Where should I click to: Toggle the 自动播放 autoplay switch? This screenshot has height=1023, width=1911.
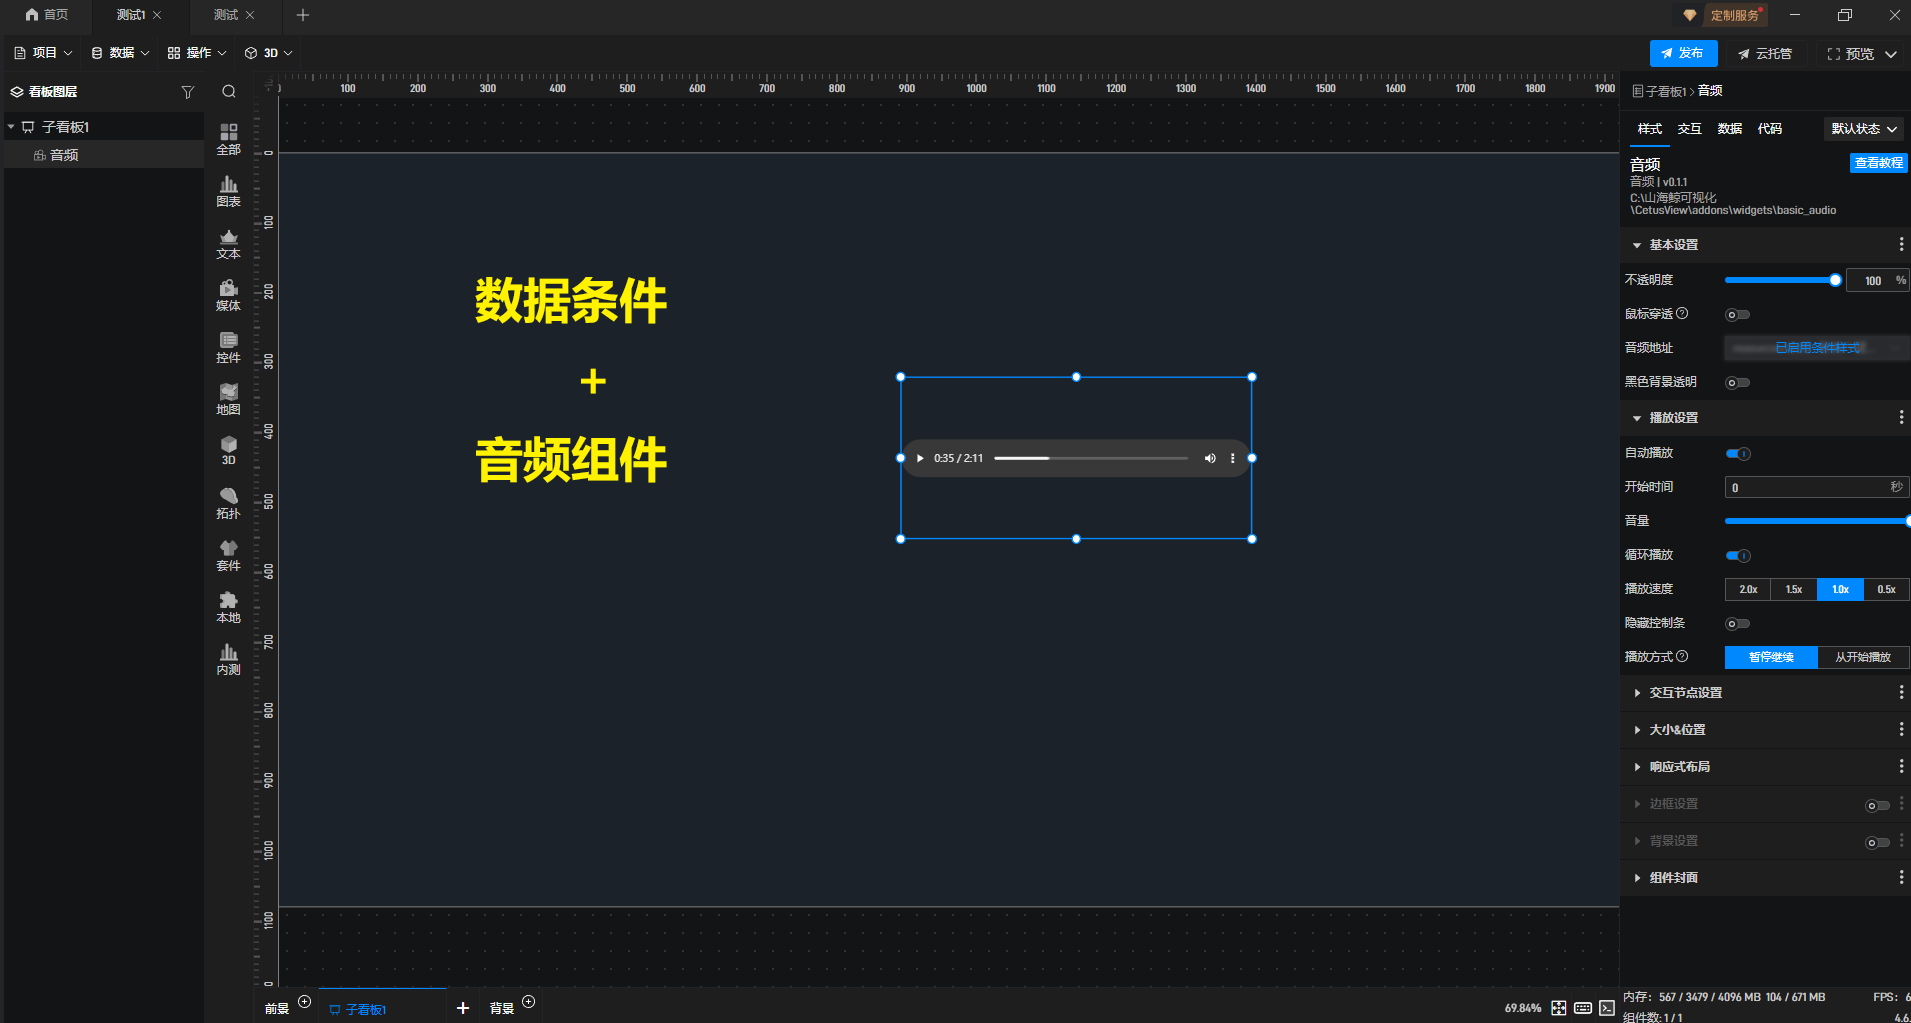(1738, 454)
